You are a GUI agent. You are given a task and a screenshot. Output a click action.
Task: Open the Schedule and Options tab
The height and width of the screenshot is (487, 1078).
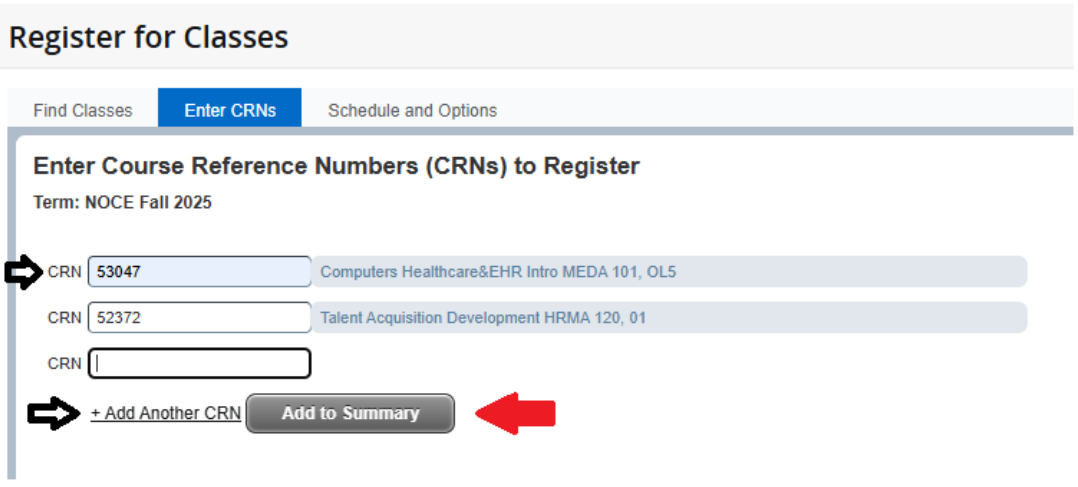tap(412, 110)
